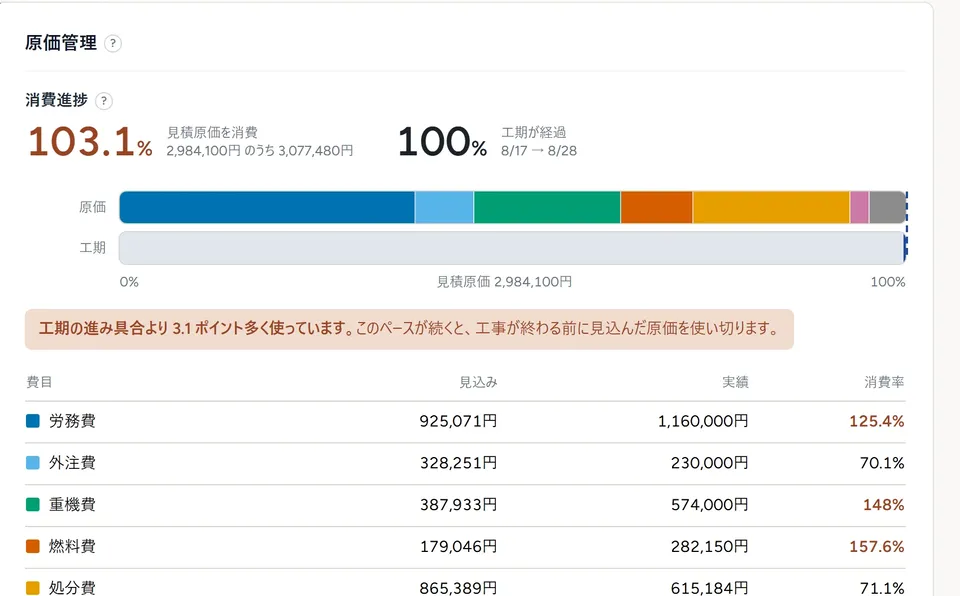The width and height of the screenshot is (960, 596).
Task: Click the 157.6% consumption rate
Action: point(877,546)
